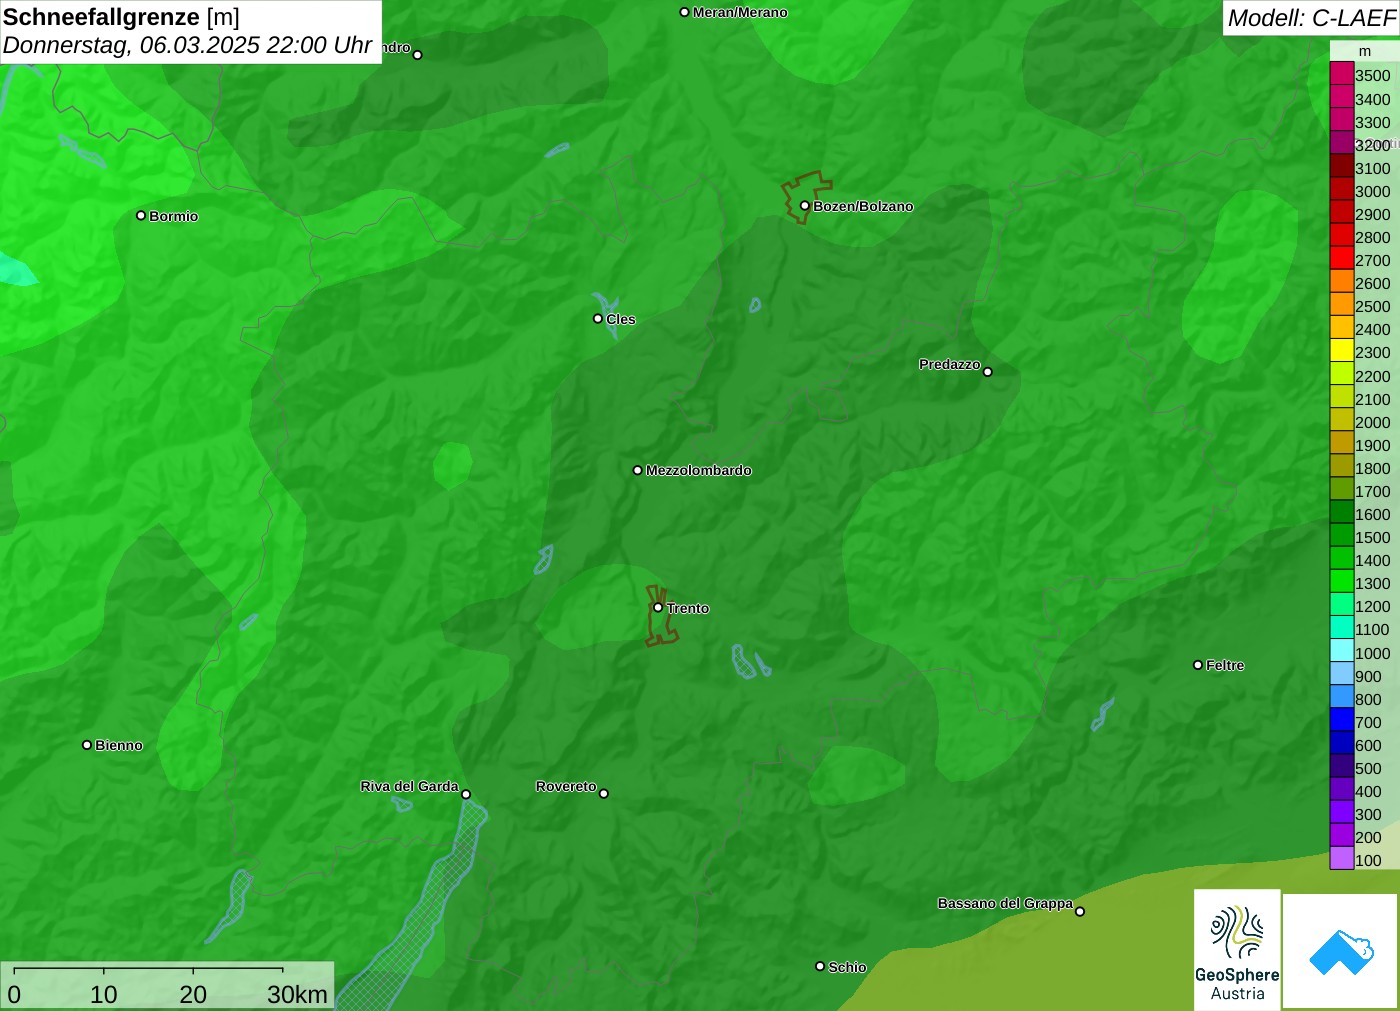Click the Schio marker dot
This screenshot has width=1400, height=1011.
tap(820, 966)
